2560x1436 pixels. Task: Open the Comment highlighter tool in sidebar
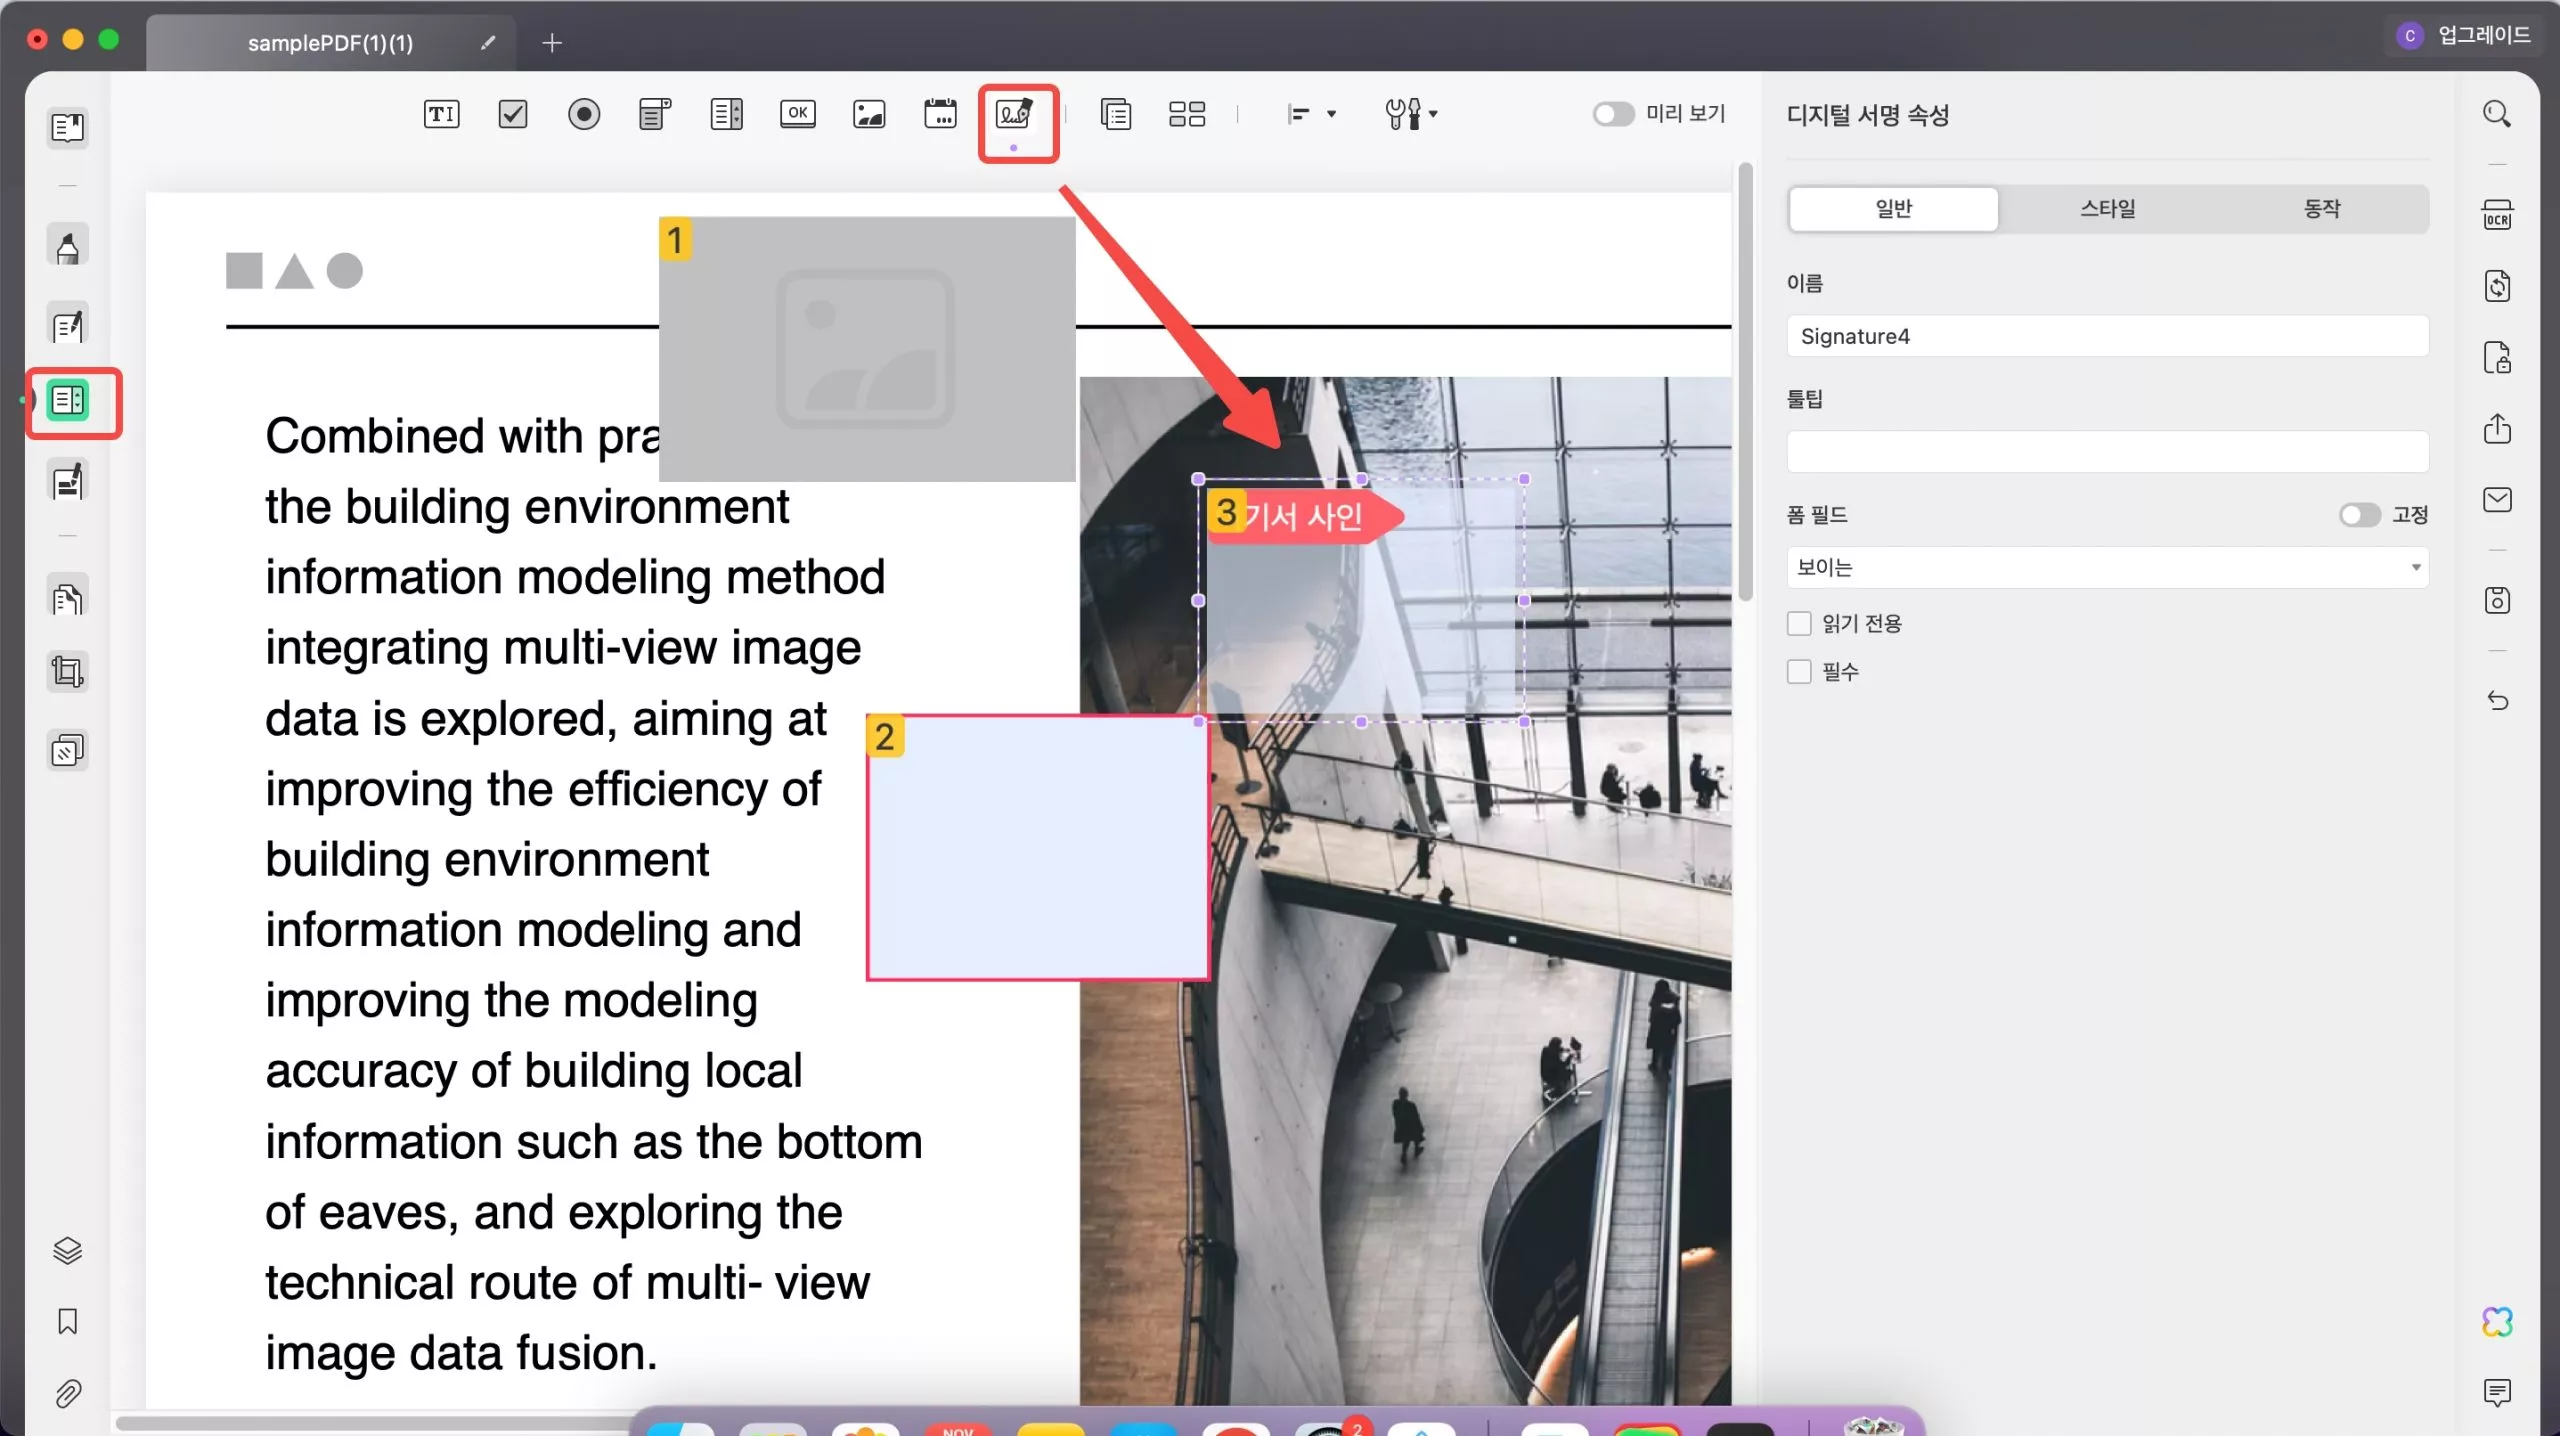[x=68, y=246]
